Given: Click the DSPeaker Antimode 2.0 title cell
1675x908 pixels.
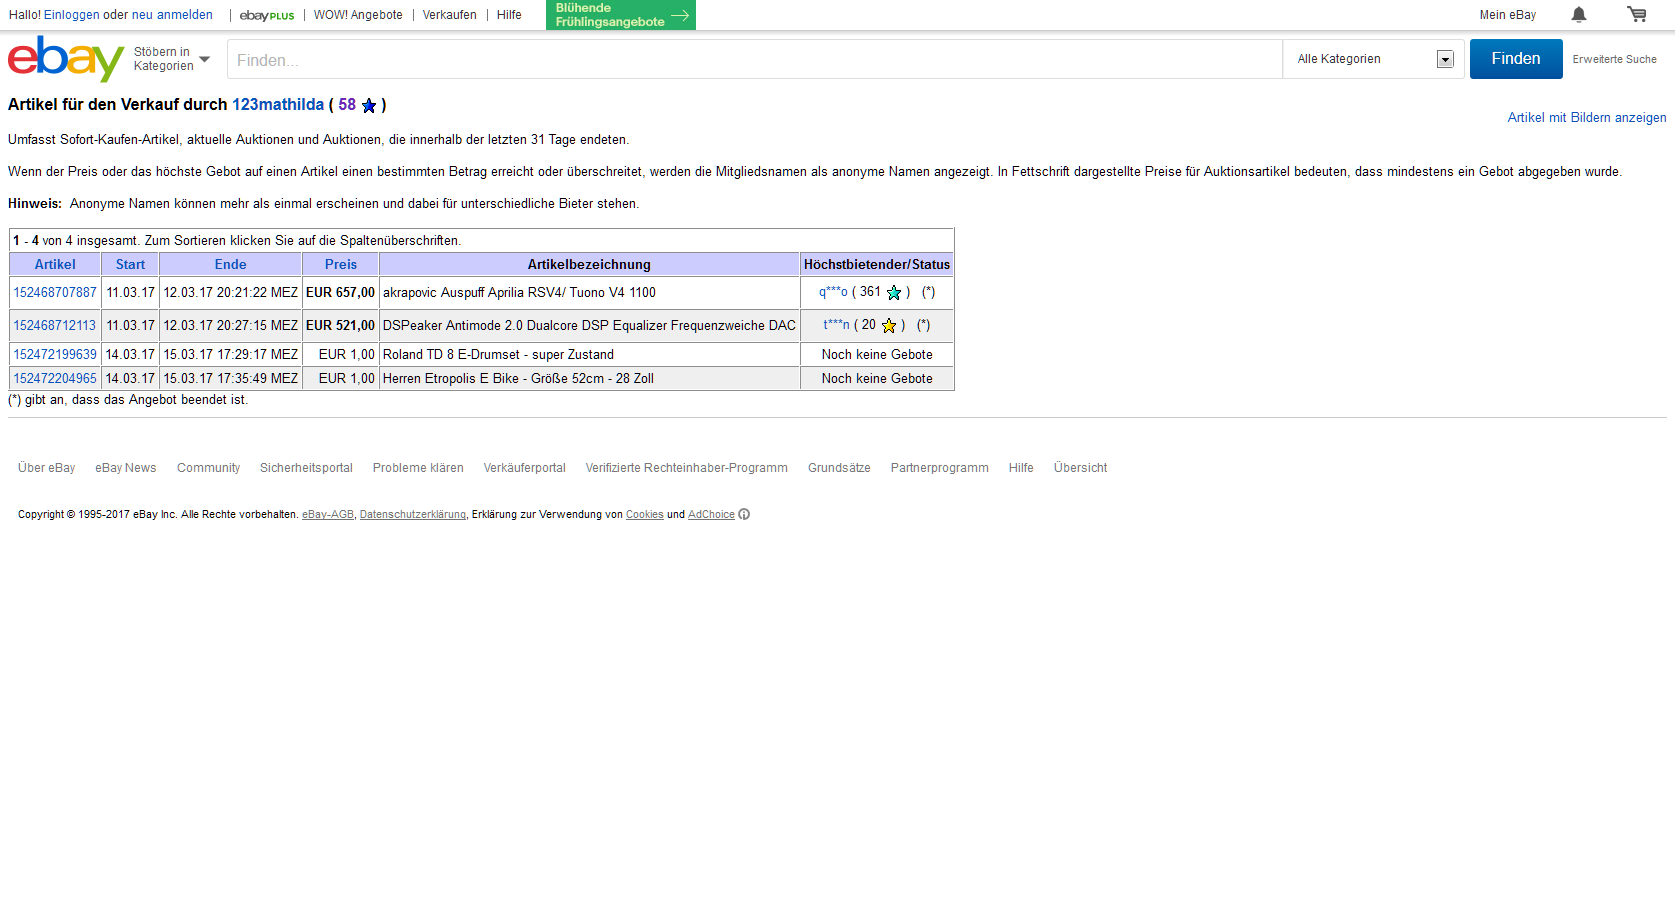Looking at the screenshot, I should [589, 326].
